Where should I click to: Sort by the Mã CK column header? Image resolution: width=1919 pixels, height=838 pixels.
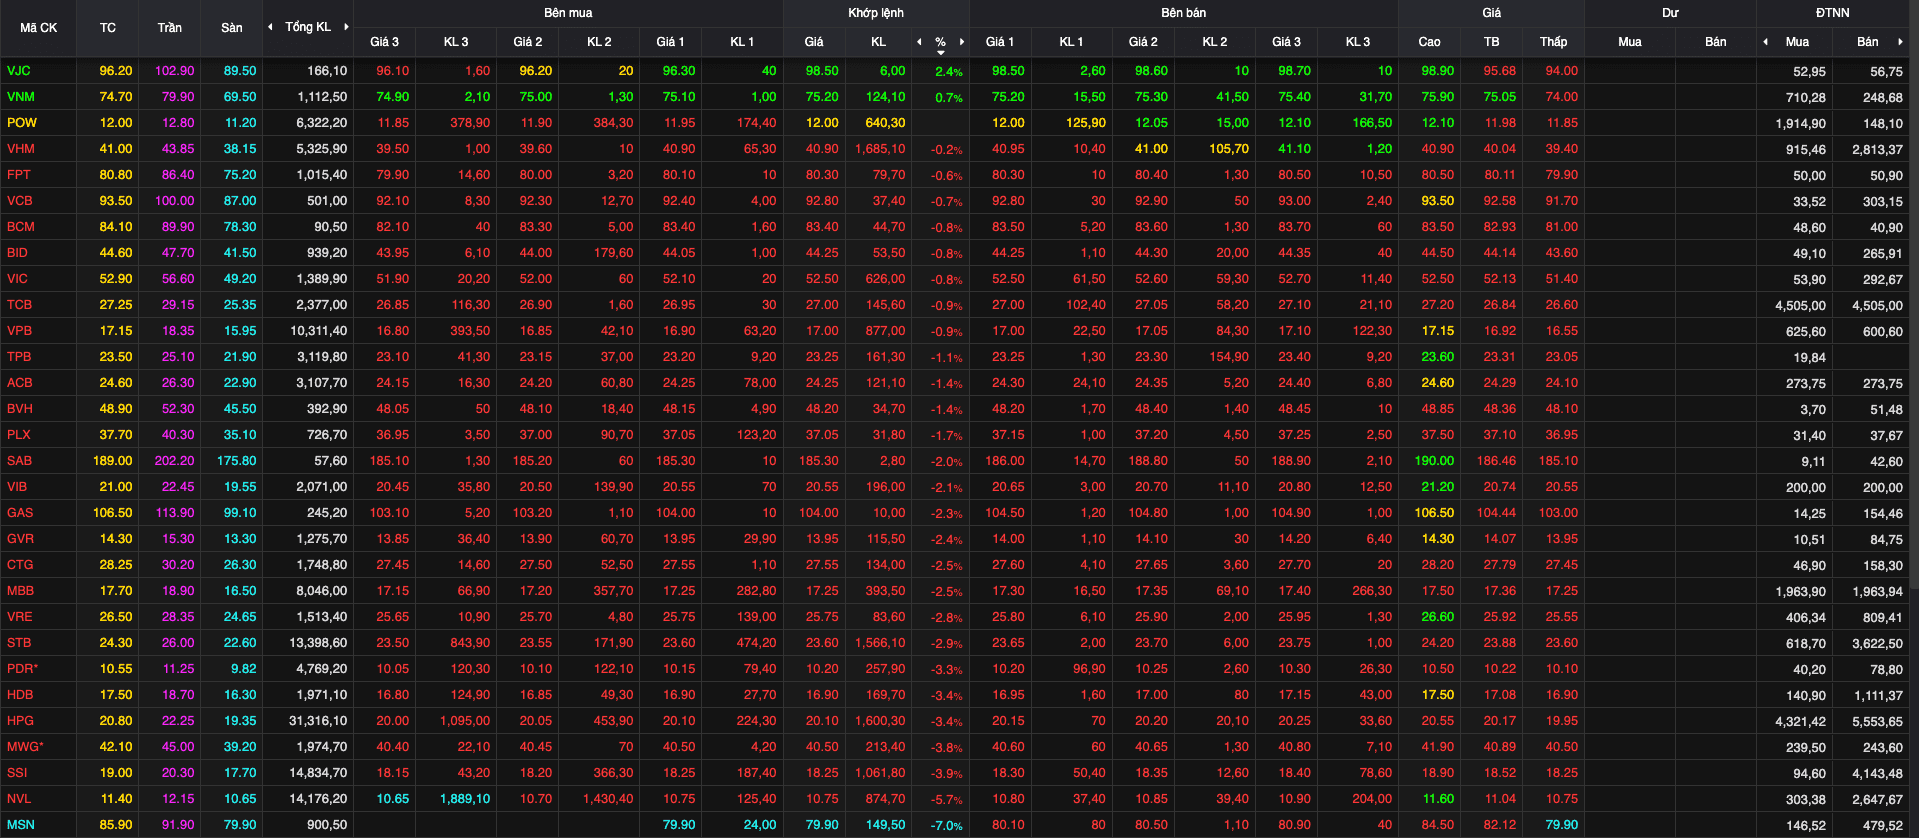tap(39, 28)
